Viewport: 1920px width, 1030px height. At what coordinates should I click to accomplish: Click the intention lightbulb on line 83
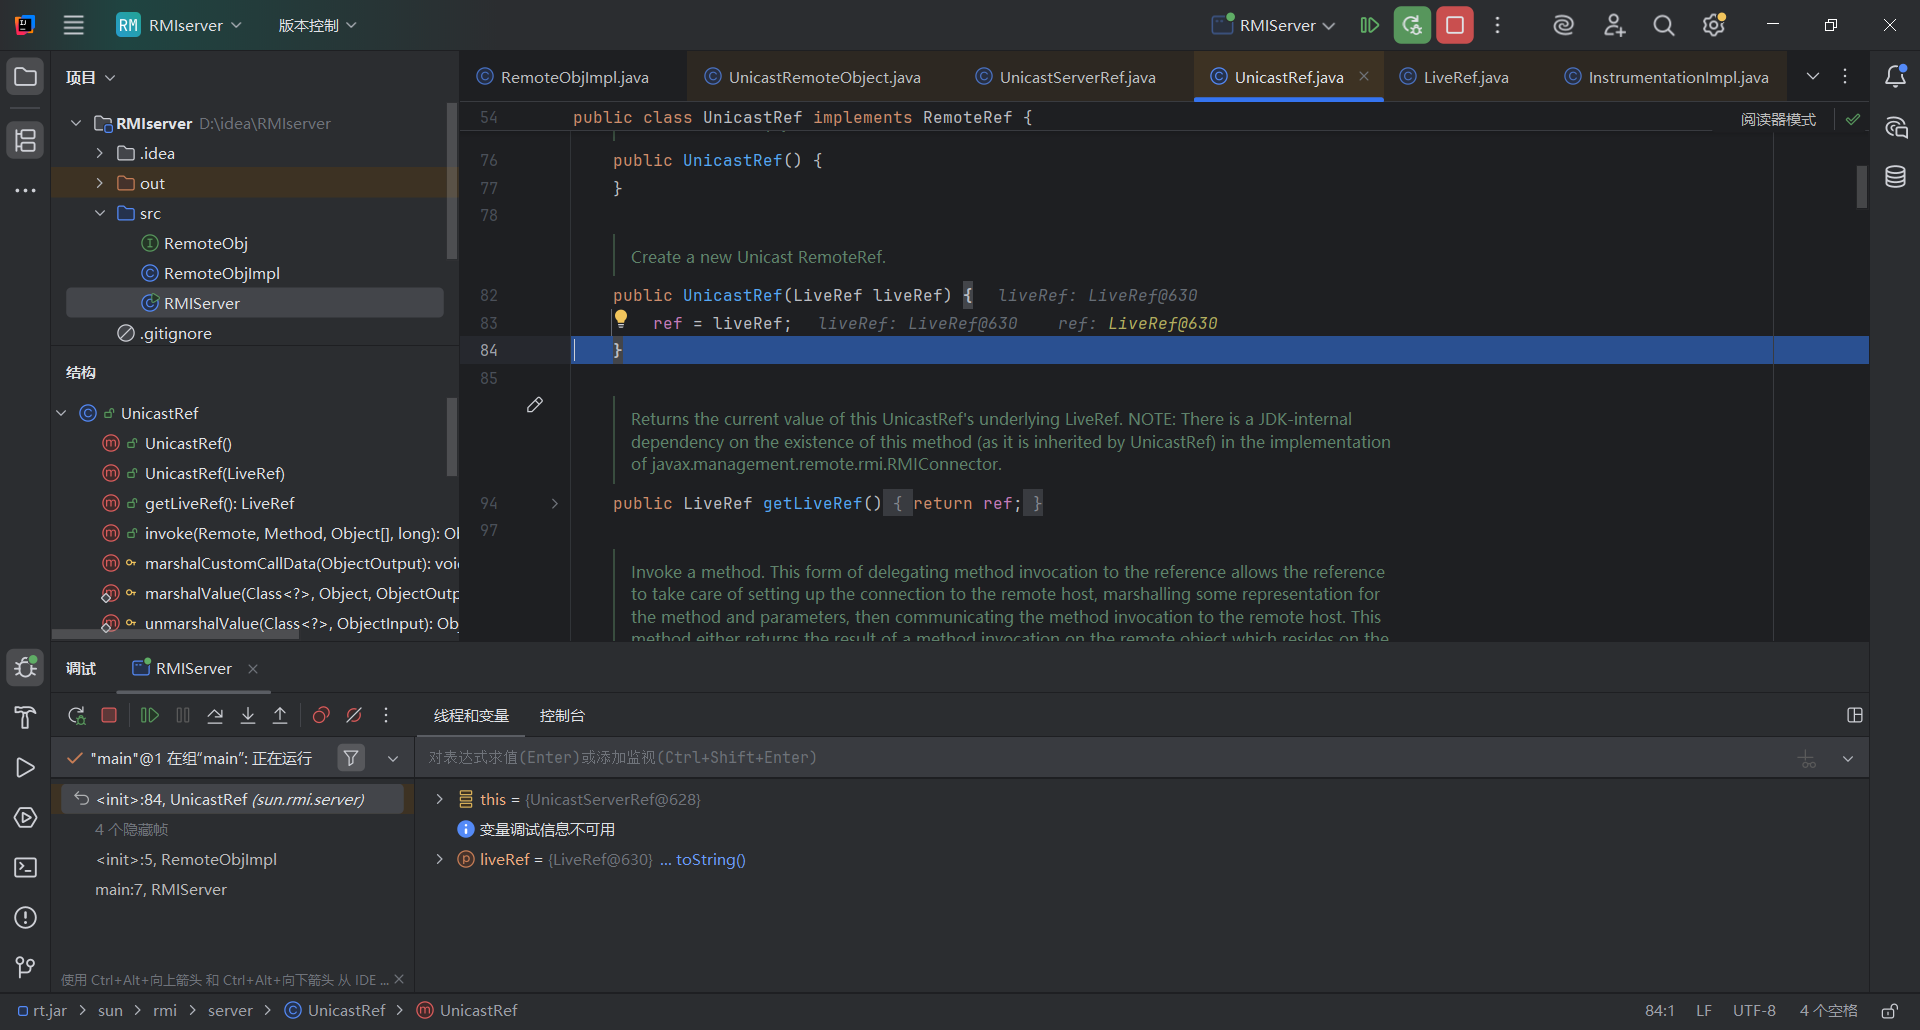click(621, 319)
